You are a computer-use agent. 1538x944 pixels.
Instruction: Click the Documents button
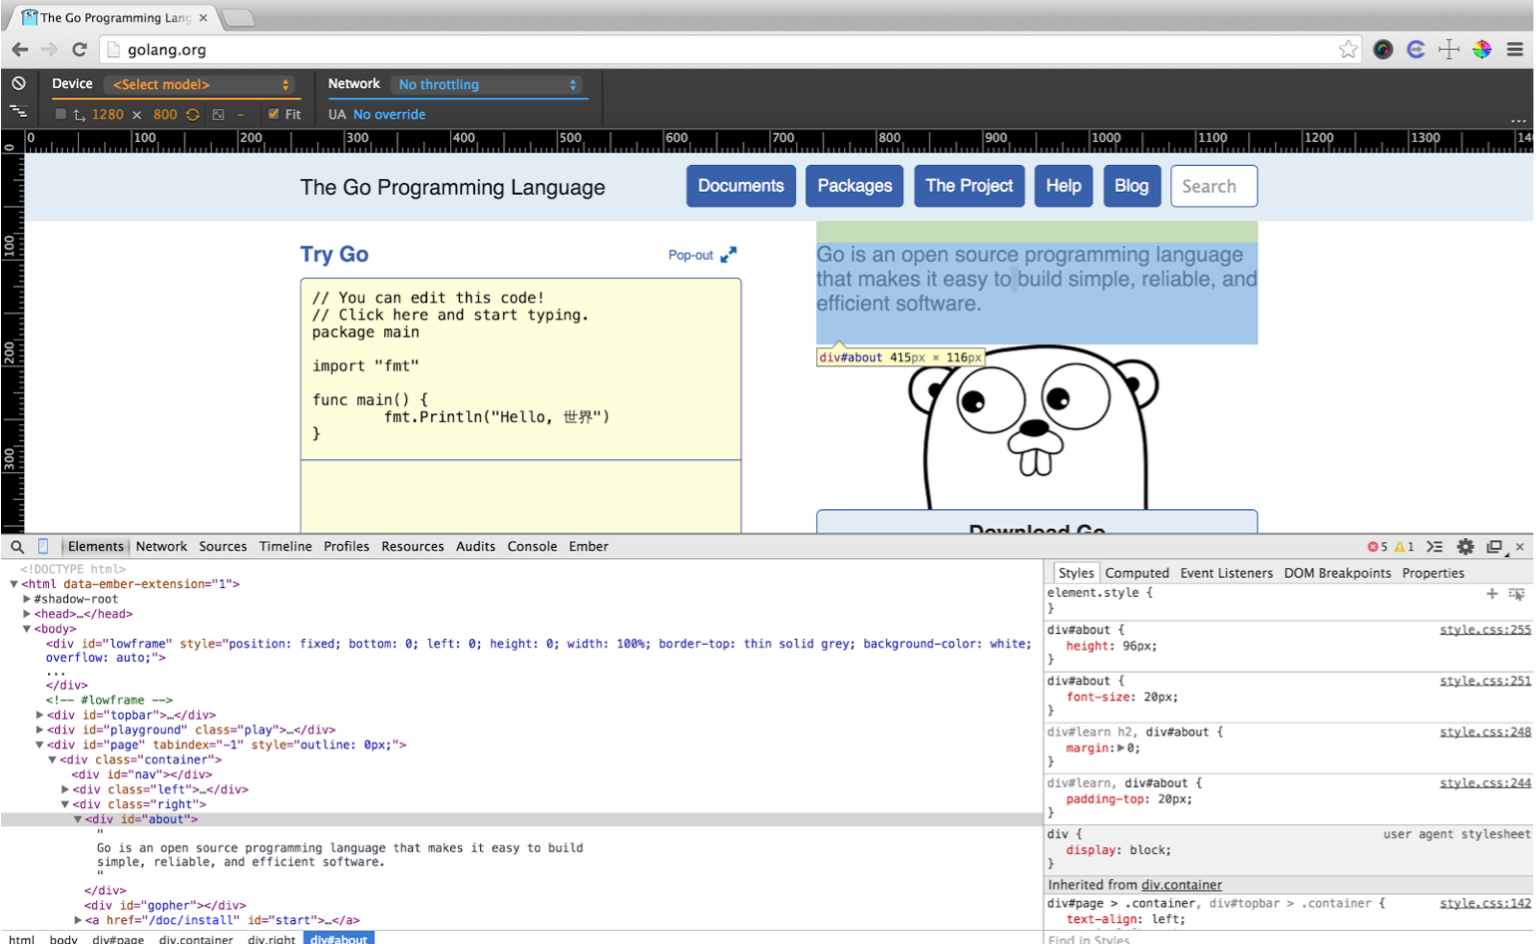click(741, 186)
